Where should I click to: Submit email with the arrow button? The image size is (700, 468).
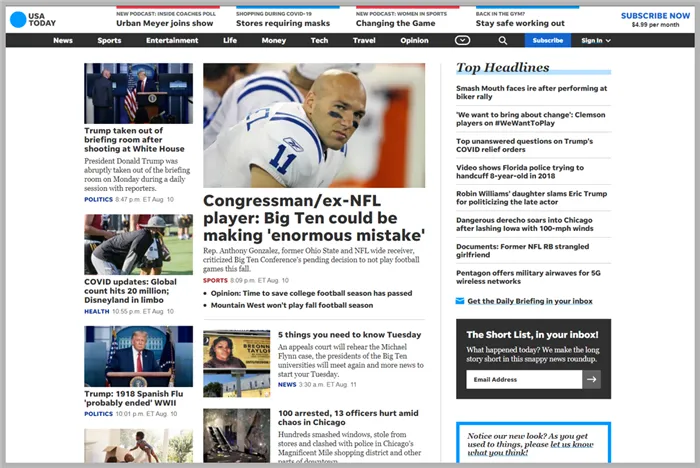click(x=592, y=380)
